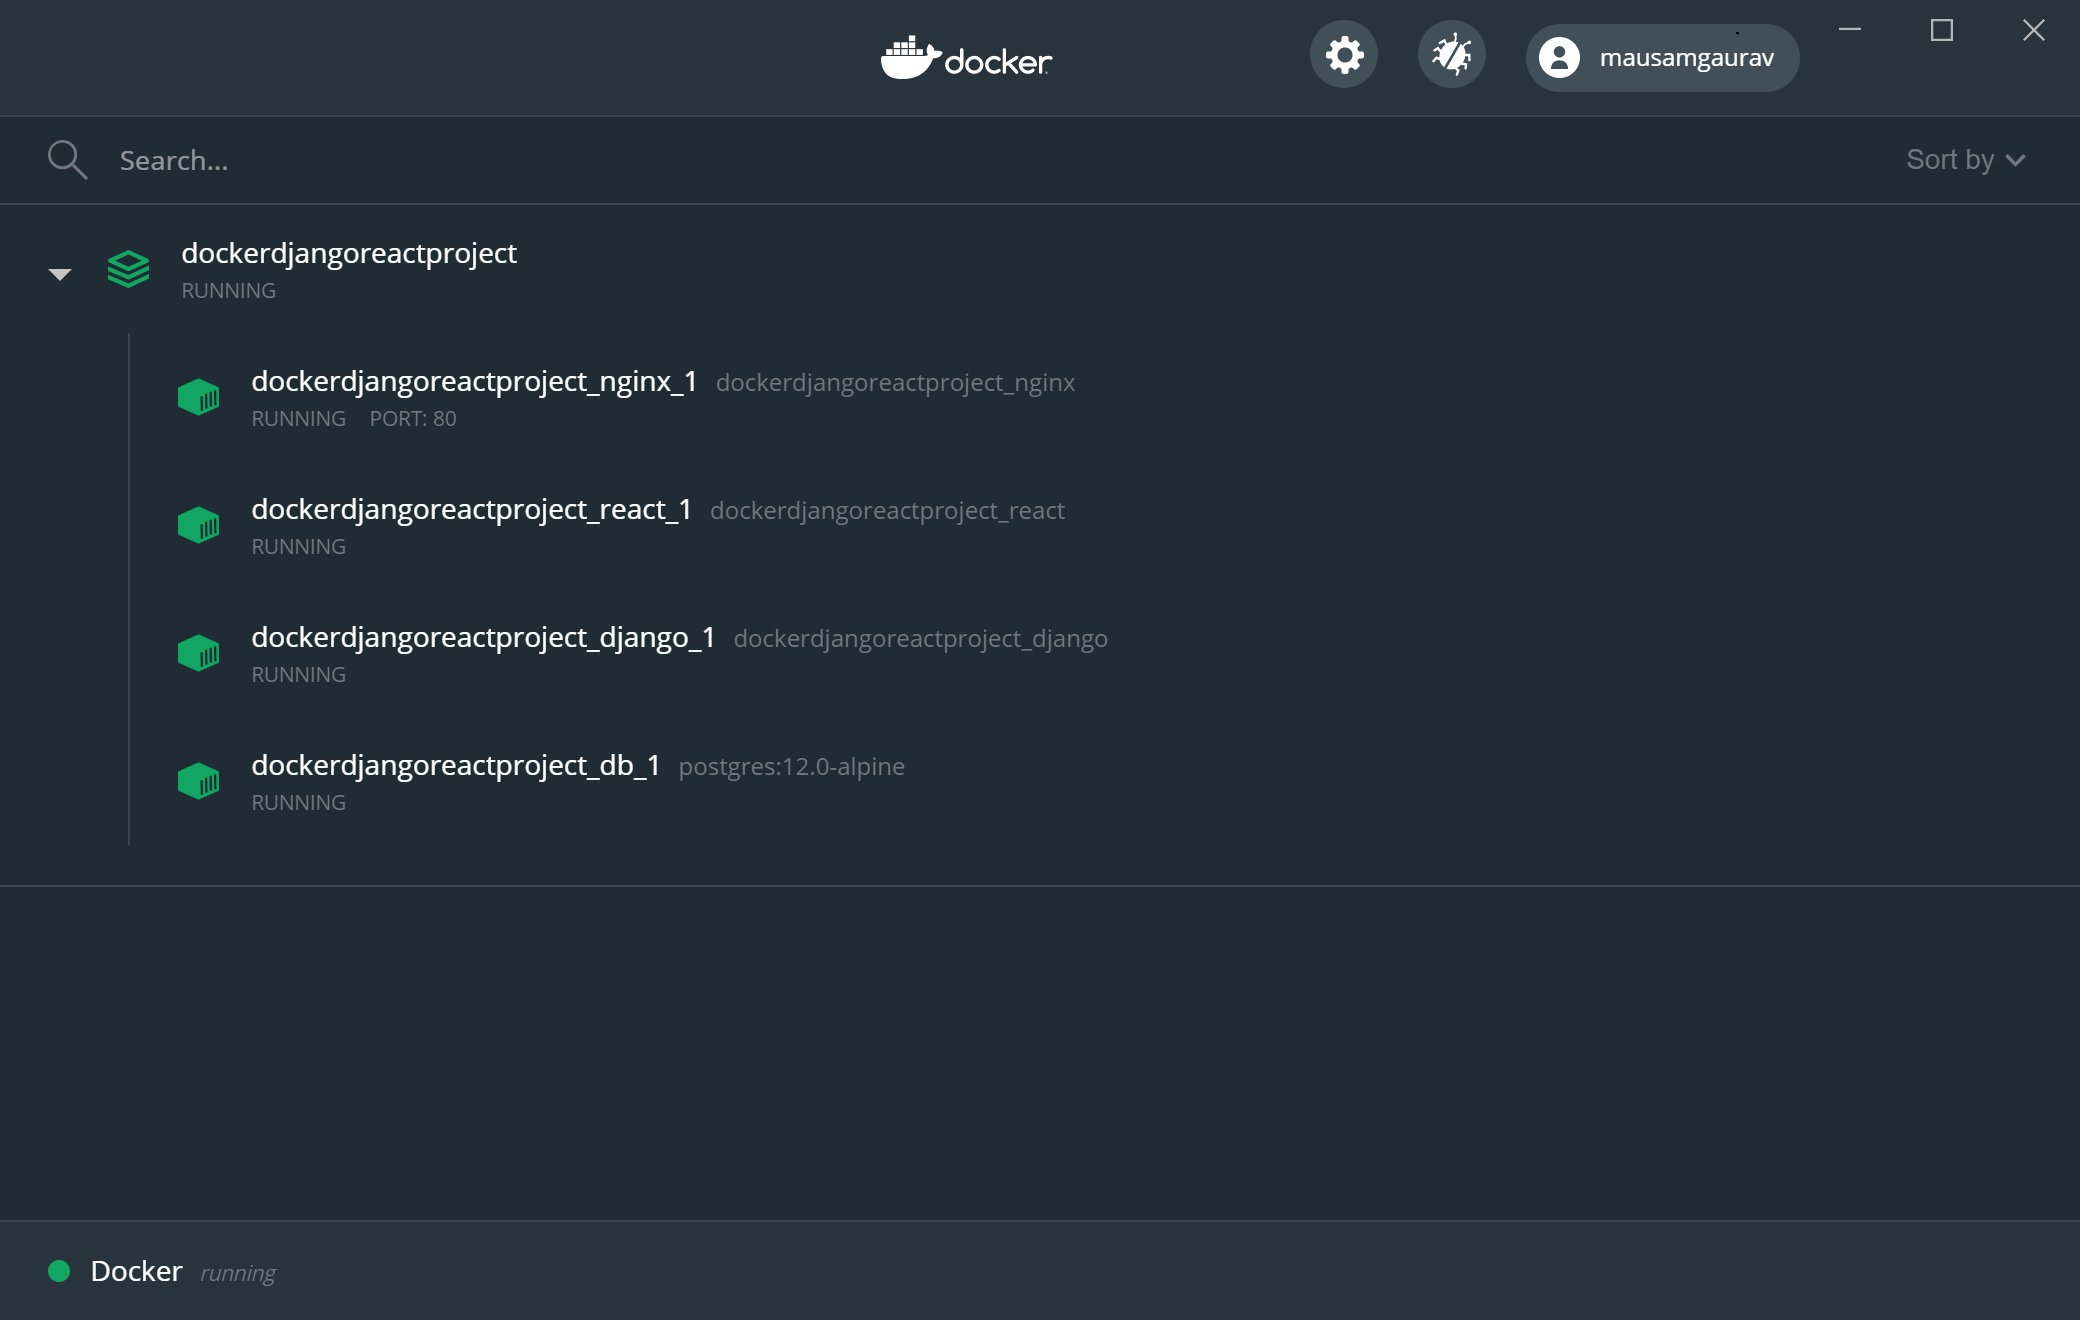This screenshot has width=2080, height=1320.
Task: Open dockerdjangoreactproject_react_1 container name
Action: (x=471, y=509)
